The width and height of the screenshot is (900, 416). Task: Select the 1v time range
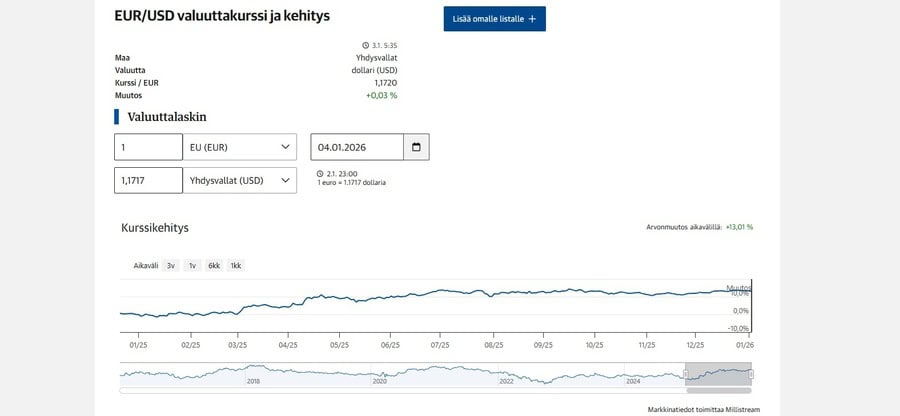click(192, 266)
